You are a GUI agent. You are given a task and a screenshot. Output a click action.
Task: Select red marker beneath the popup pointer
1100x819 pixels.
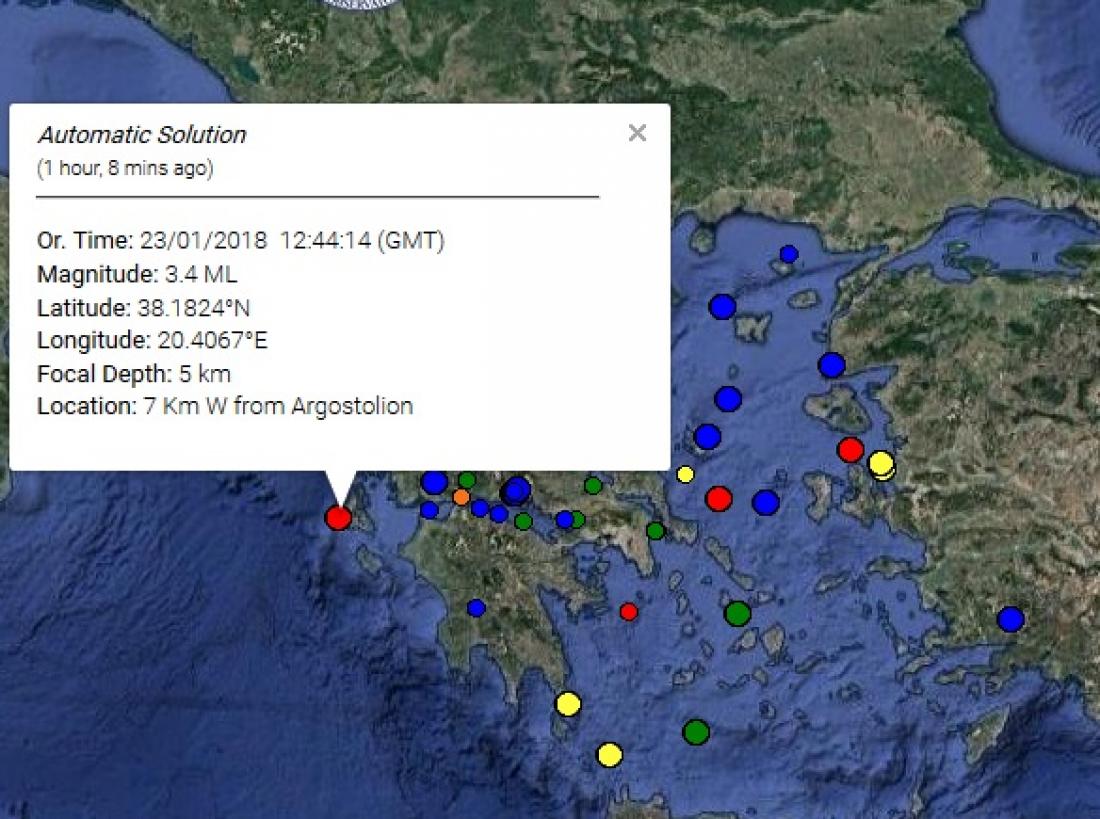point(338,517)
